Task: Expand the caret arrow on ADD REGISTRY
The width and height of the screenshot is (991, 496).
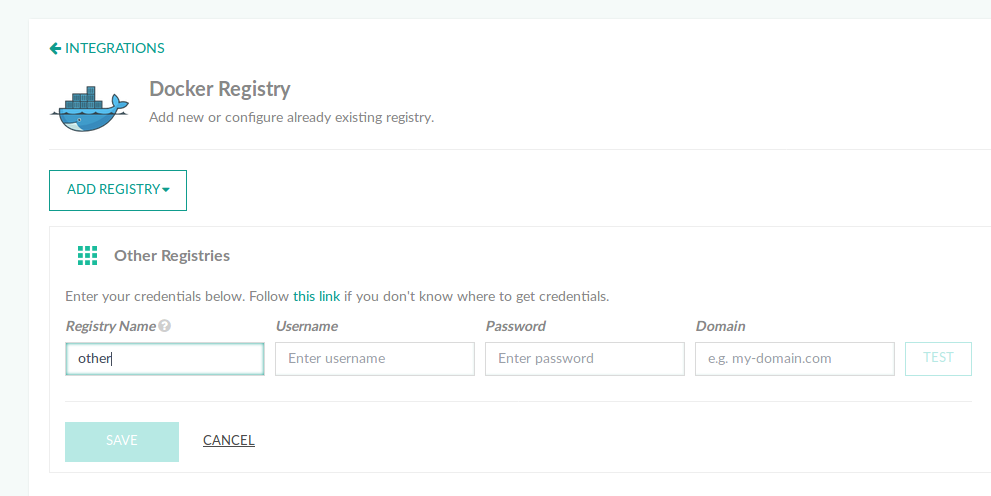Action: tap(166, 190)
